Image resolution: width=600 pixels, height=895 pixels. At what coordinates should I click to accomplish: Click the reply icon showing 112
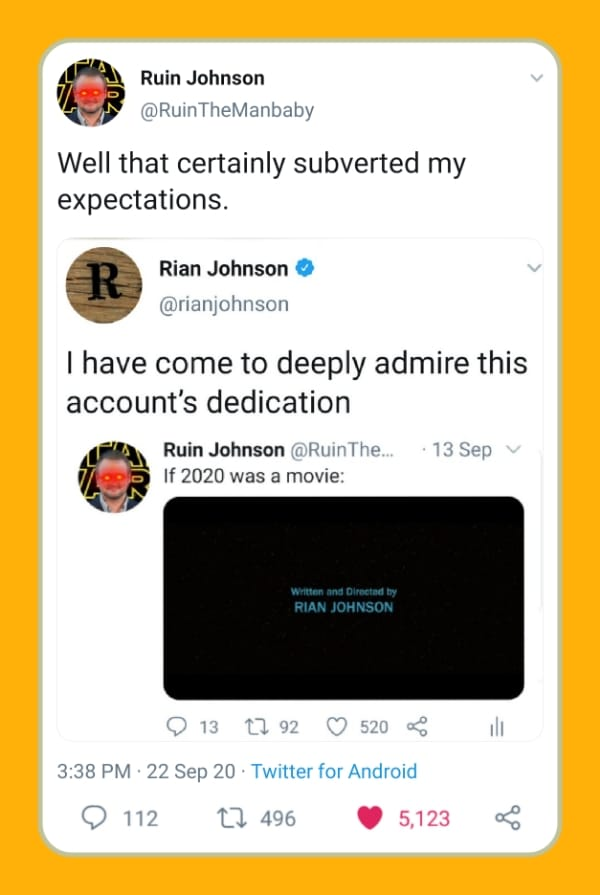pos(94,818)
